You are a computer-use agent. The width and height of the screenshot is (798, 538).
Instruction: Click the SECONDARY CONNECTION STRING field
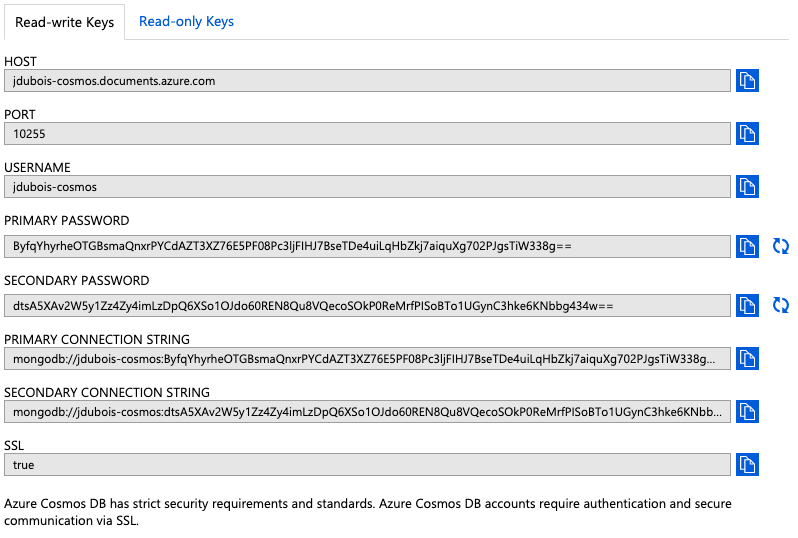coord(367,412)
